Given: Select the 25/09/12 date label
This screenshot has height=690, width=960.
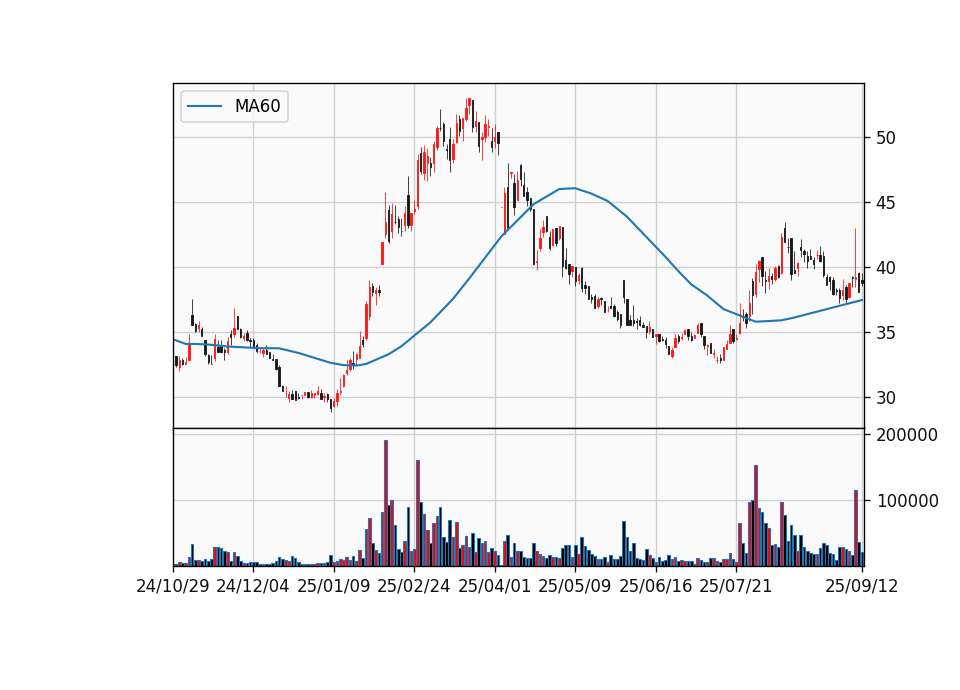Looking at the screenshot, I should click(x=862, y=586).
